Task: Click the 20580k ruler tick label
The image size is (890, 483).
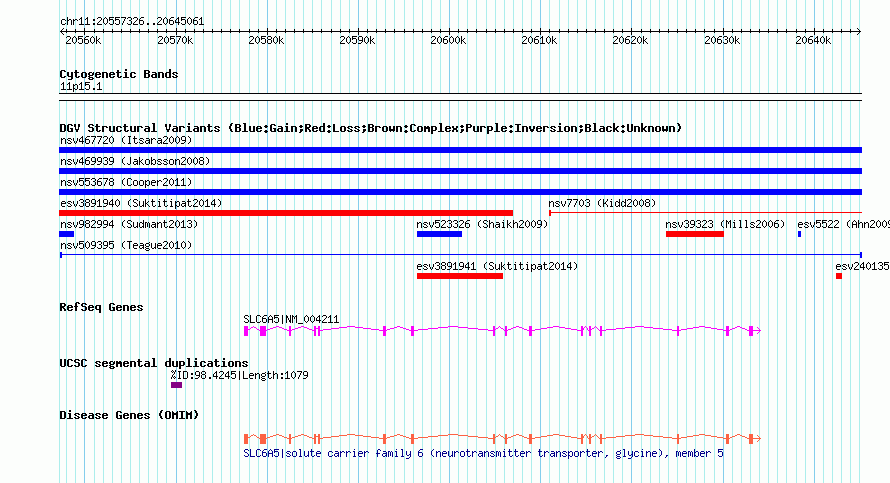Action: click(266, 40)
